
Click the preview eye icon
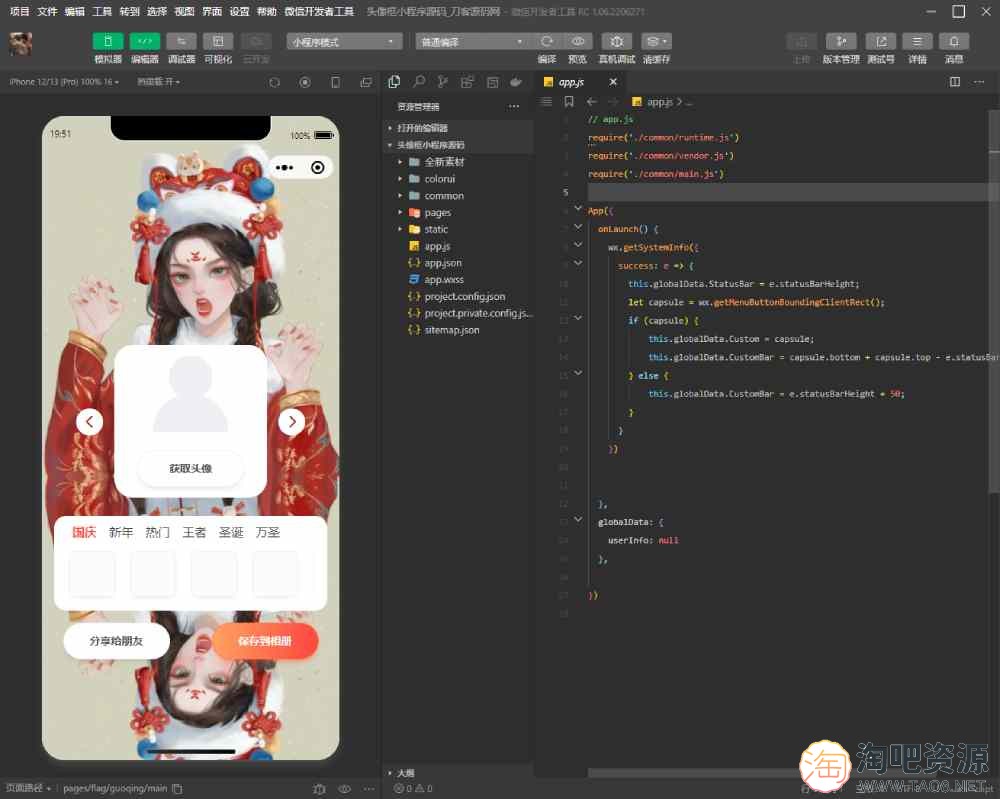pos(578,41)
